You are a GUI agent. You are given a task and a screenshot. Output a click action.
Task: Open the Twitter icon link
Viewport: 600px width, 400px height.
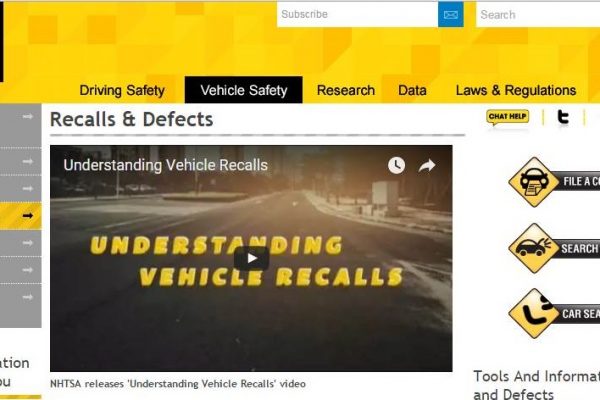(563, 117)
